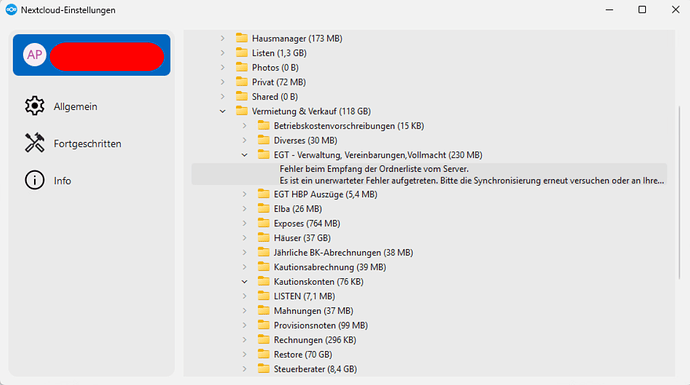Image resolution: width=690 pixels, height=385 pixels.
Task: Click the Steuerberater folder icon
Action: click(264, 368)
